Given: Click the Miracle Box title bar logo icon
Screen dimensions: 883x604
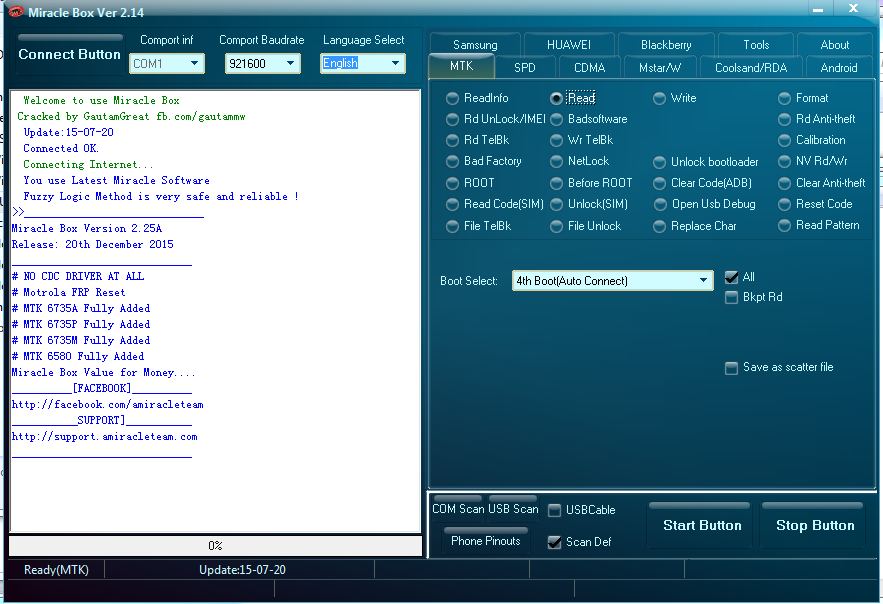Looking at the screenshot, I should coord(15,11).
